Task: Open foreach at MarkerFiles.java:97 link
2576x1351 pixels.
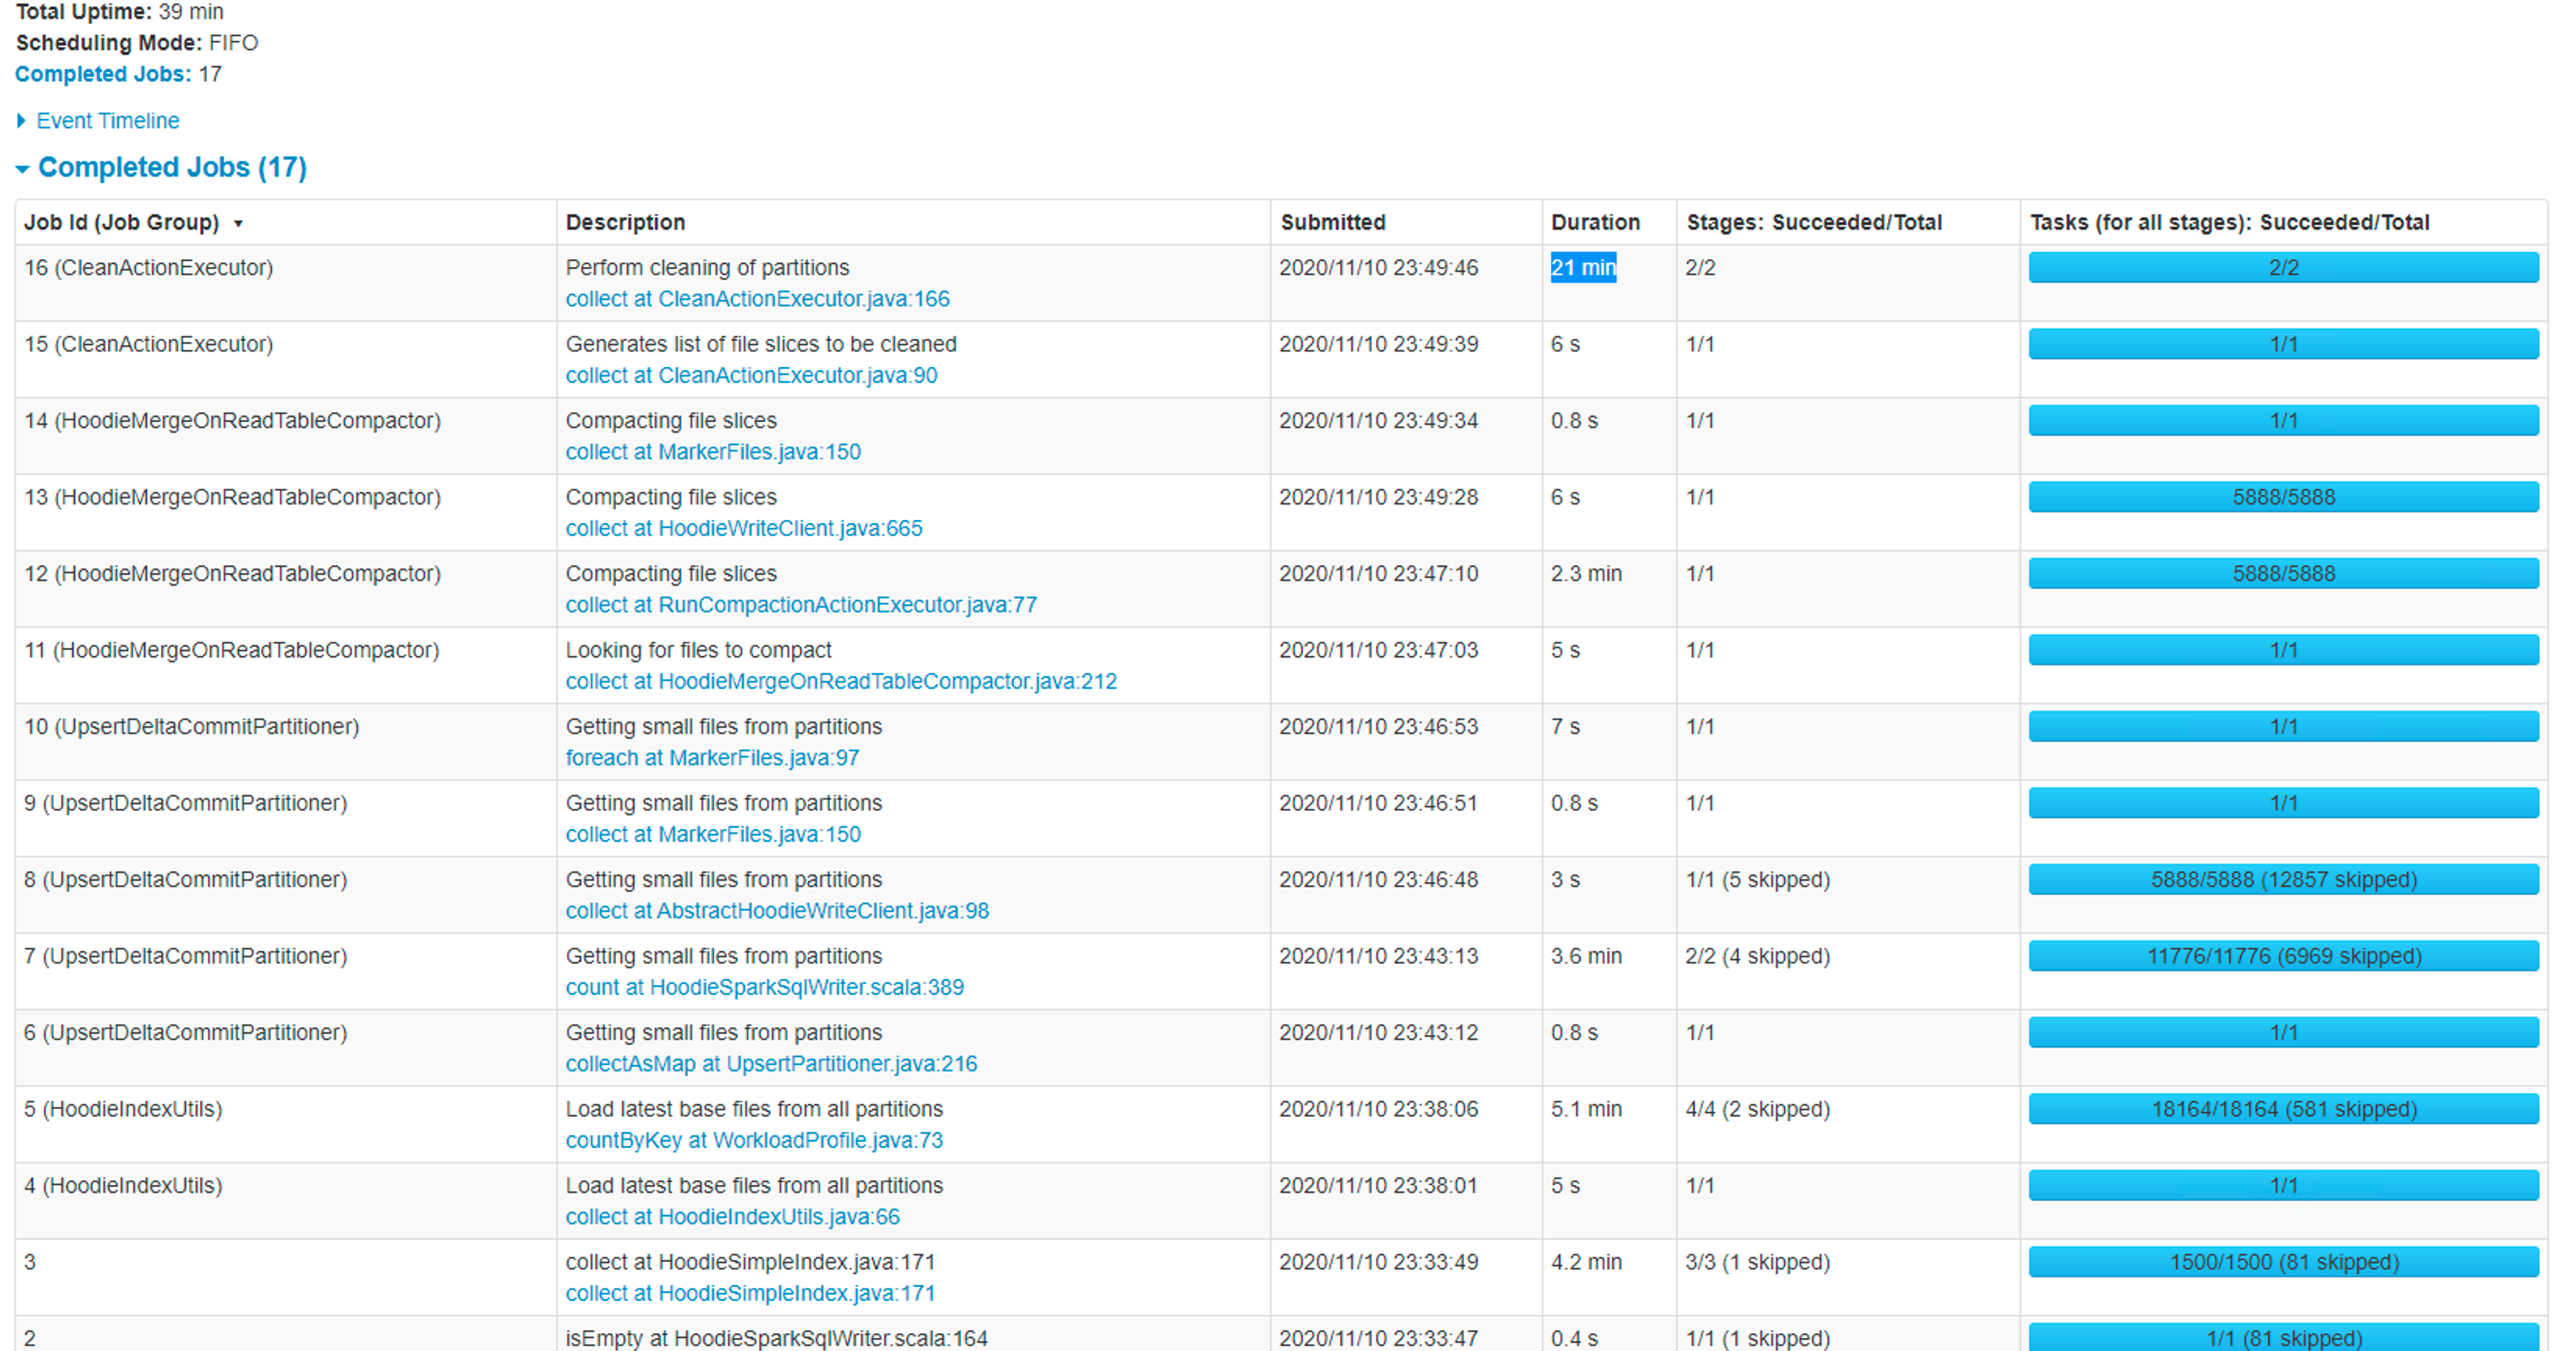Action: point(712,758)
